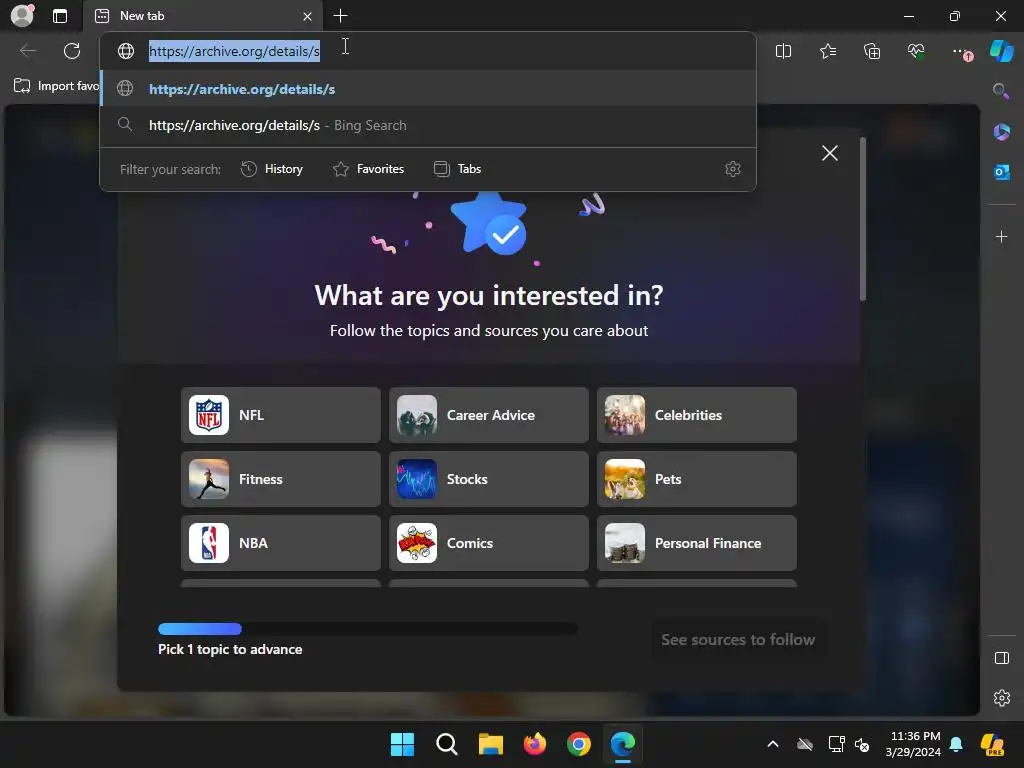Click the browser back arrow
Image resolution: width=1024 pixels, height=768 pixels.
27,51
